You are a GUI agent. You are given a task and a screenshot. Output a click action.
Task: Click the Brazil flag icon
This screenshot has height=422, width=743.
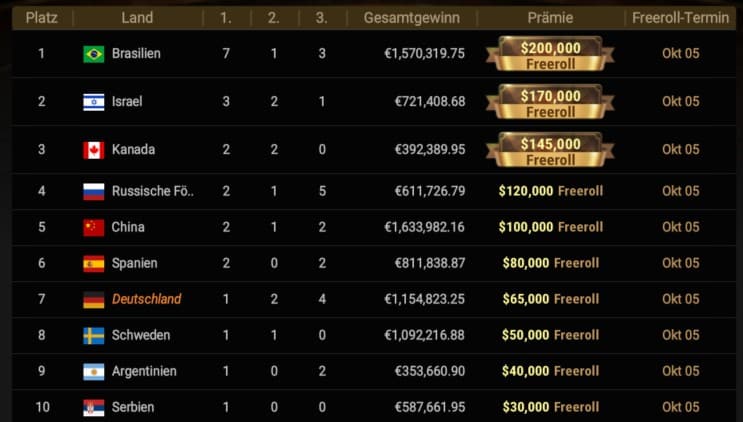pyautogui.click(x=94, y=54)
